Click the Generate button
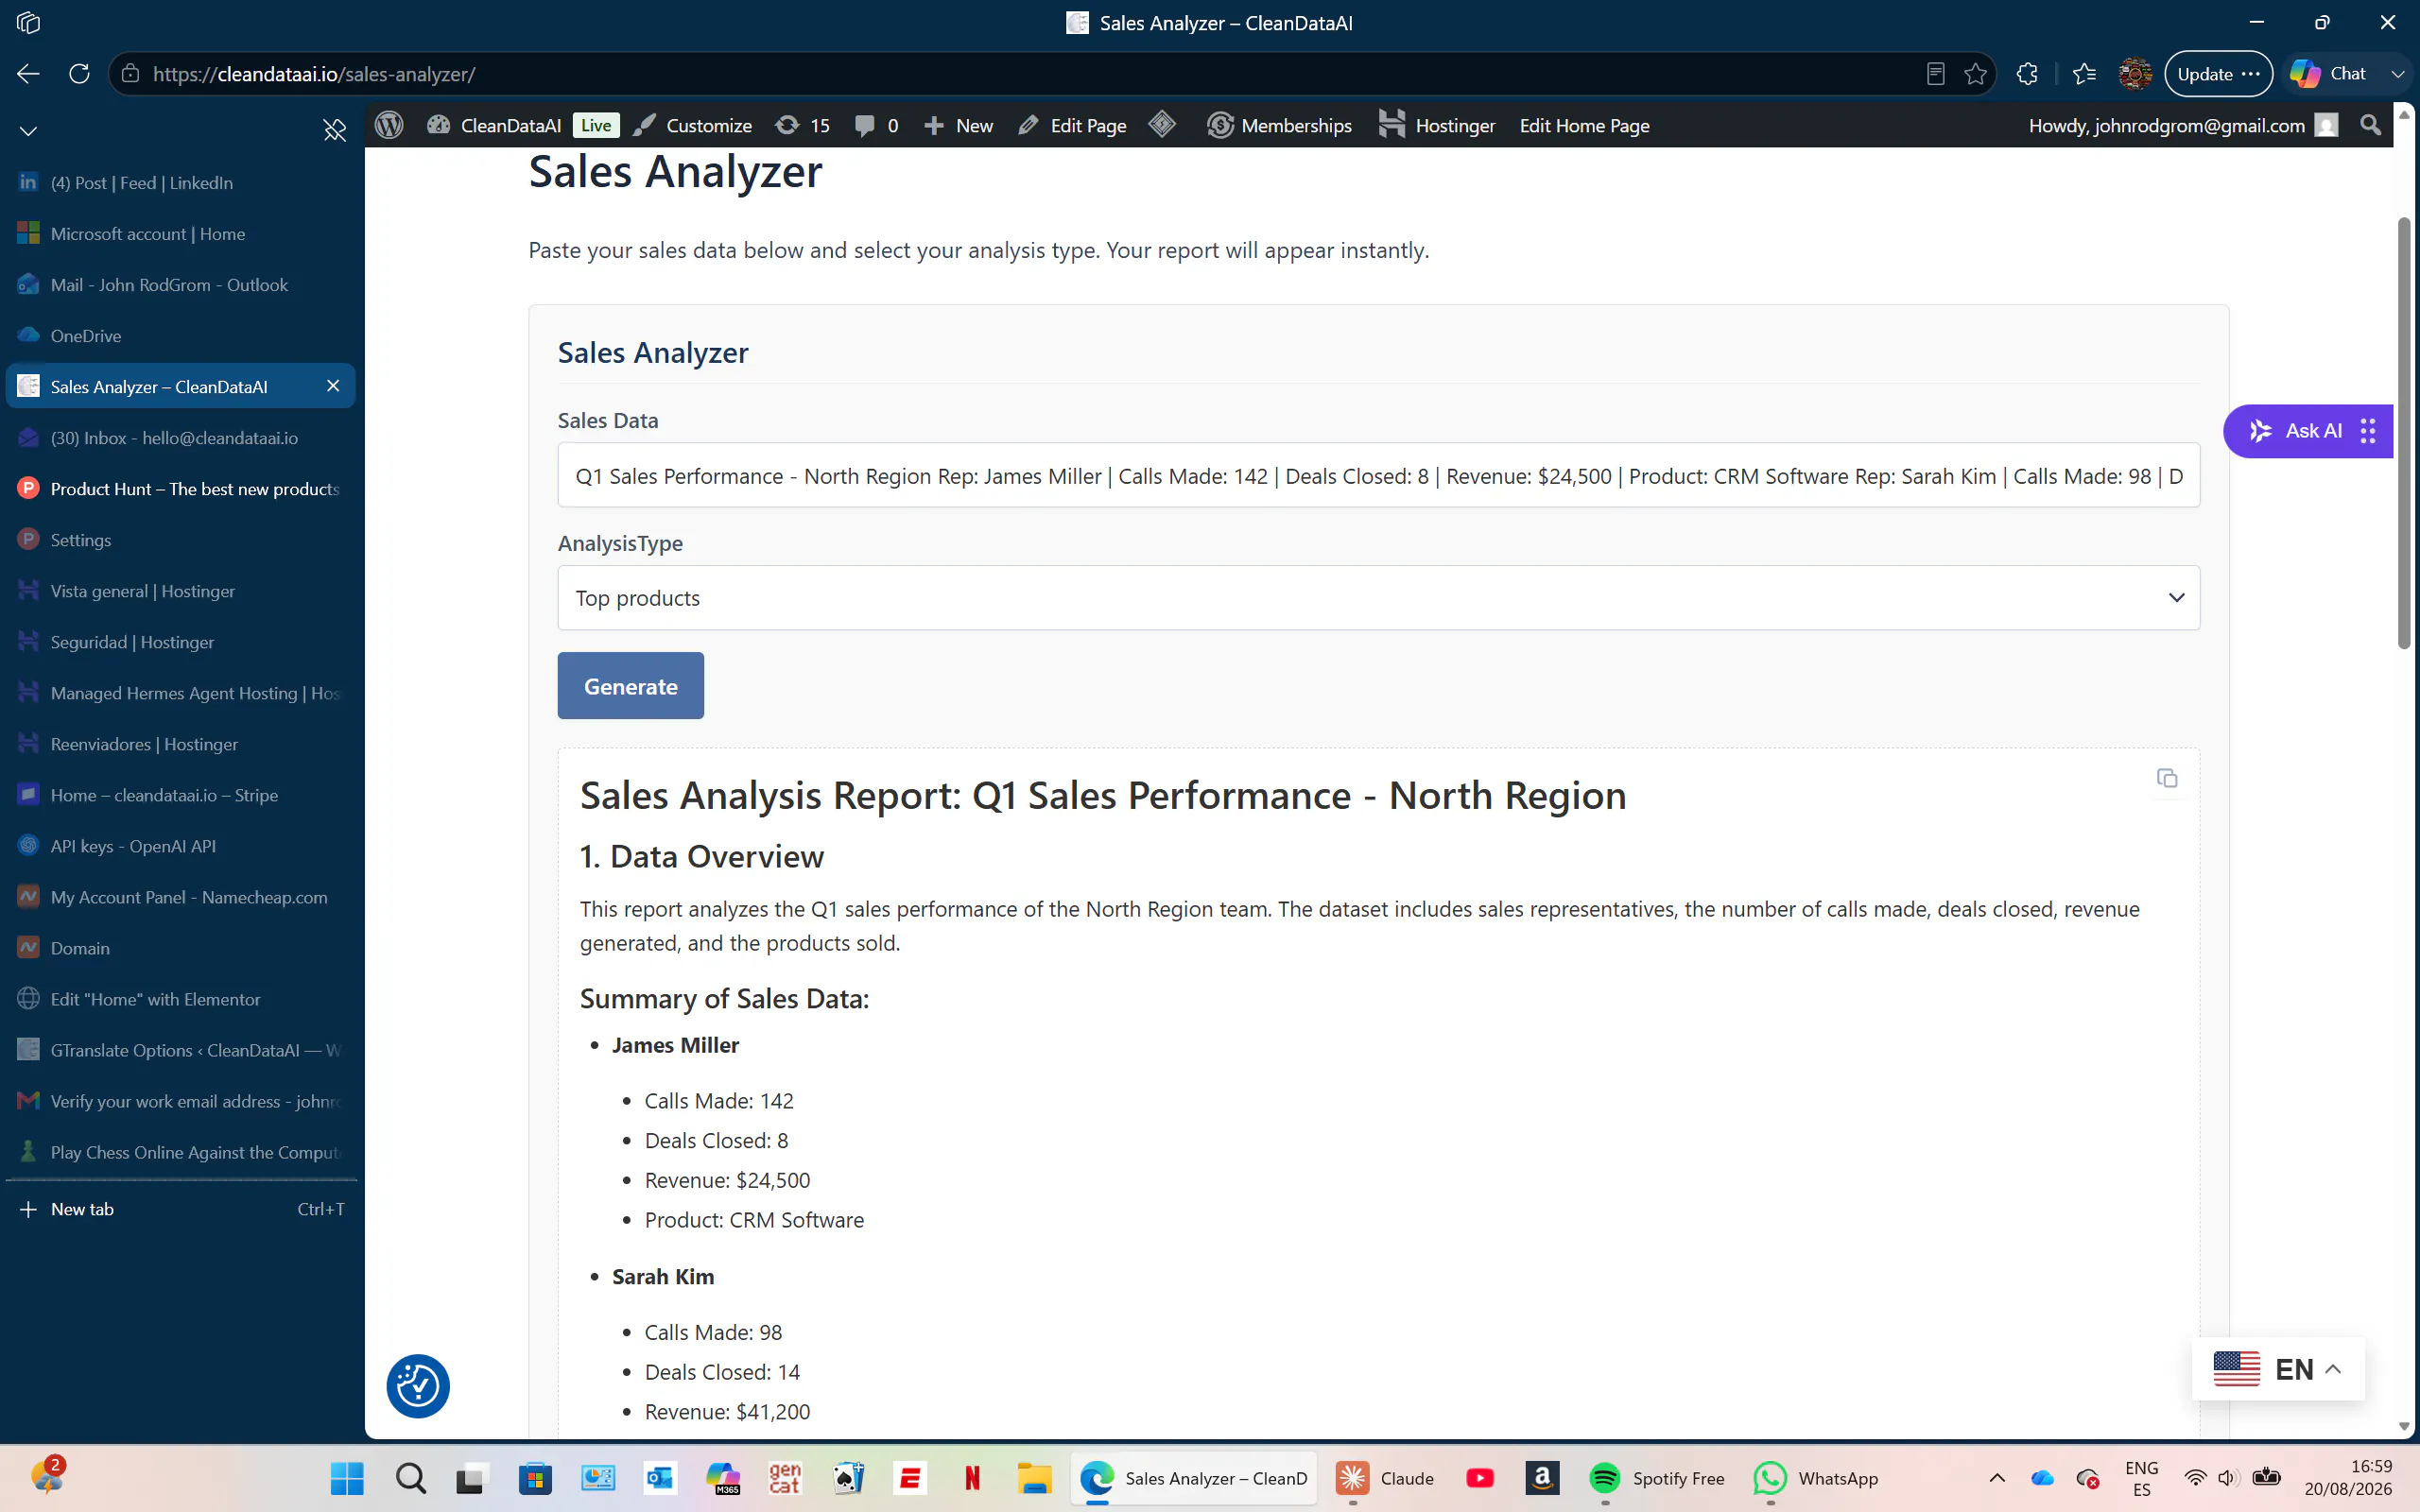This screenshot has height=1512, width=2420. (x=630, y=686)
